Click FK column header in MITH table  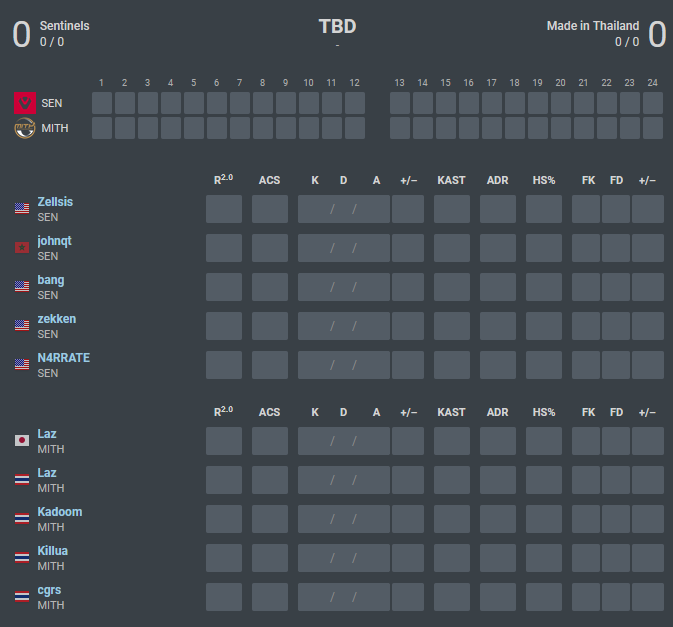(588, 412)
